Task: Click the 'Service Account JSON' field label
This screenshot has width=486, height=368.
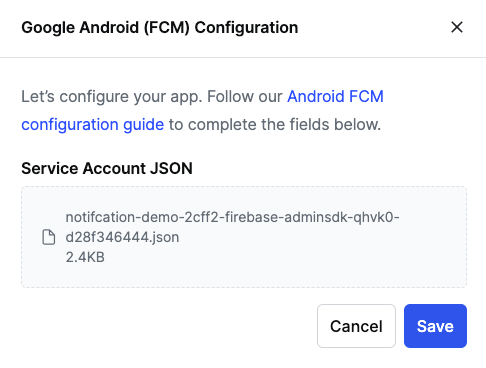Action: point(107,168)
